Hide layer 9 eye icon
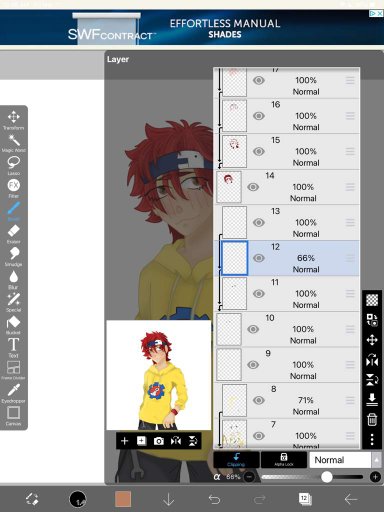Screen dimensions: 384x512 253,365
